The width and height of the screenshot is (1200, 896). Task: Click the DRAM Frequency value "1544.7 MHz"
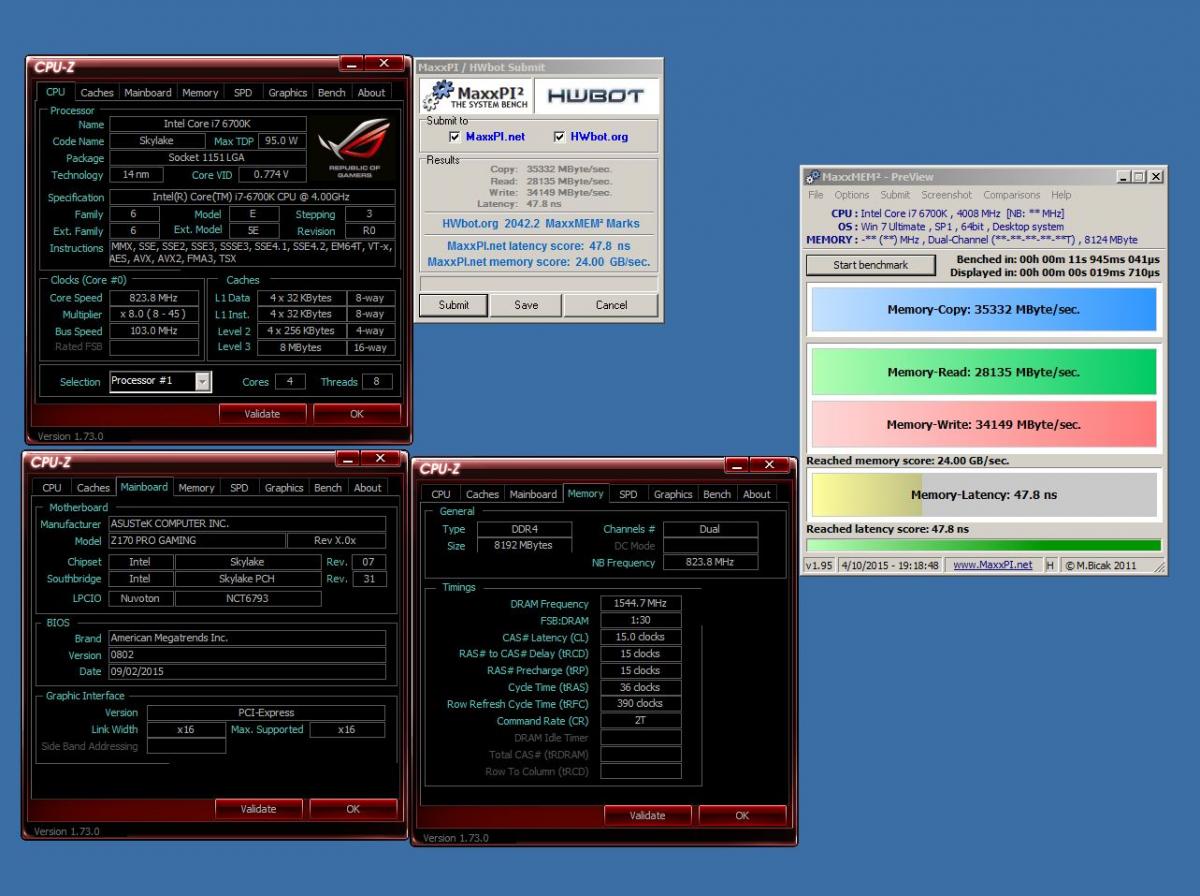(x=640, y=604)
